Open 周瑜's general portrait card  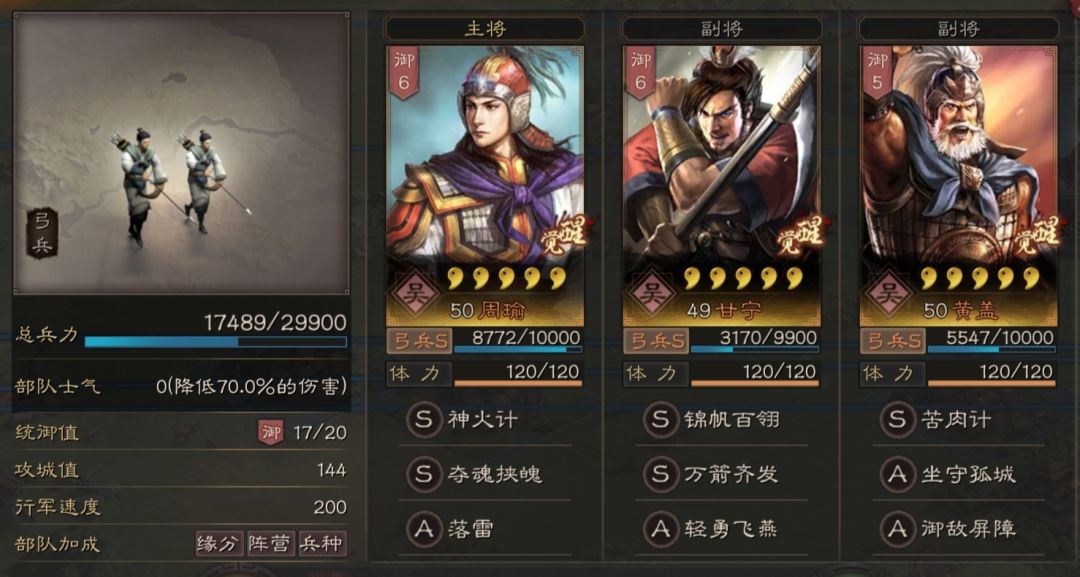tap(485, 186)
